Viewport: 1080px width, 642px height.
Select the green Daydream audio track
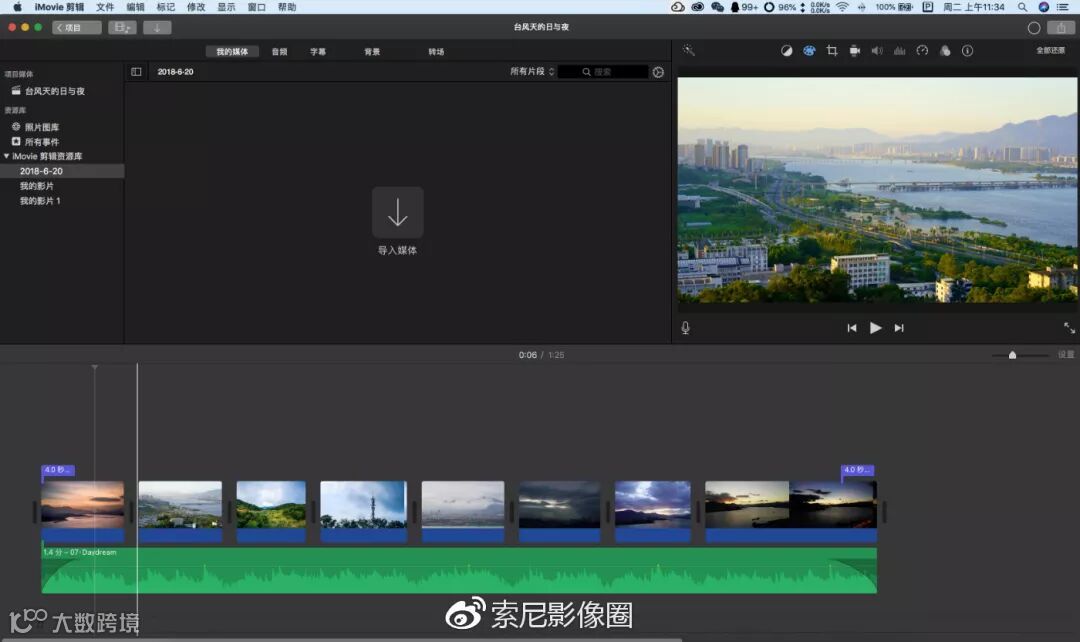[459, 570]
